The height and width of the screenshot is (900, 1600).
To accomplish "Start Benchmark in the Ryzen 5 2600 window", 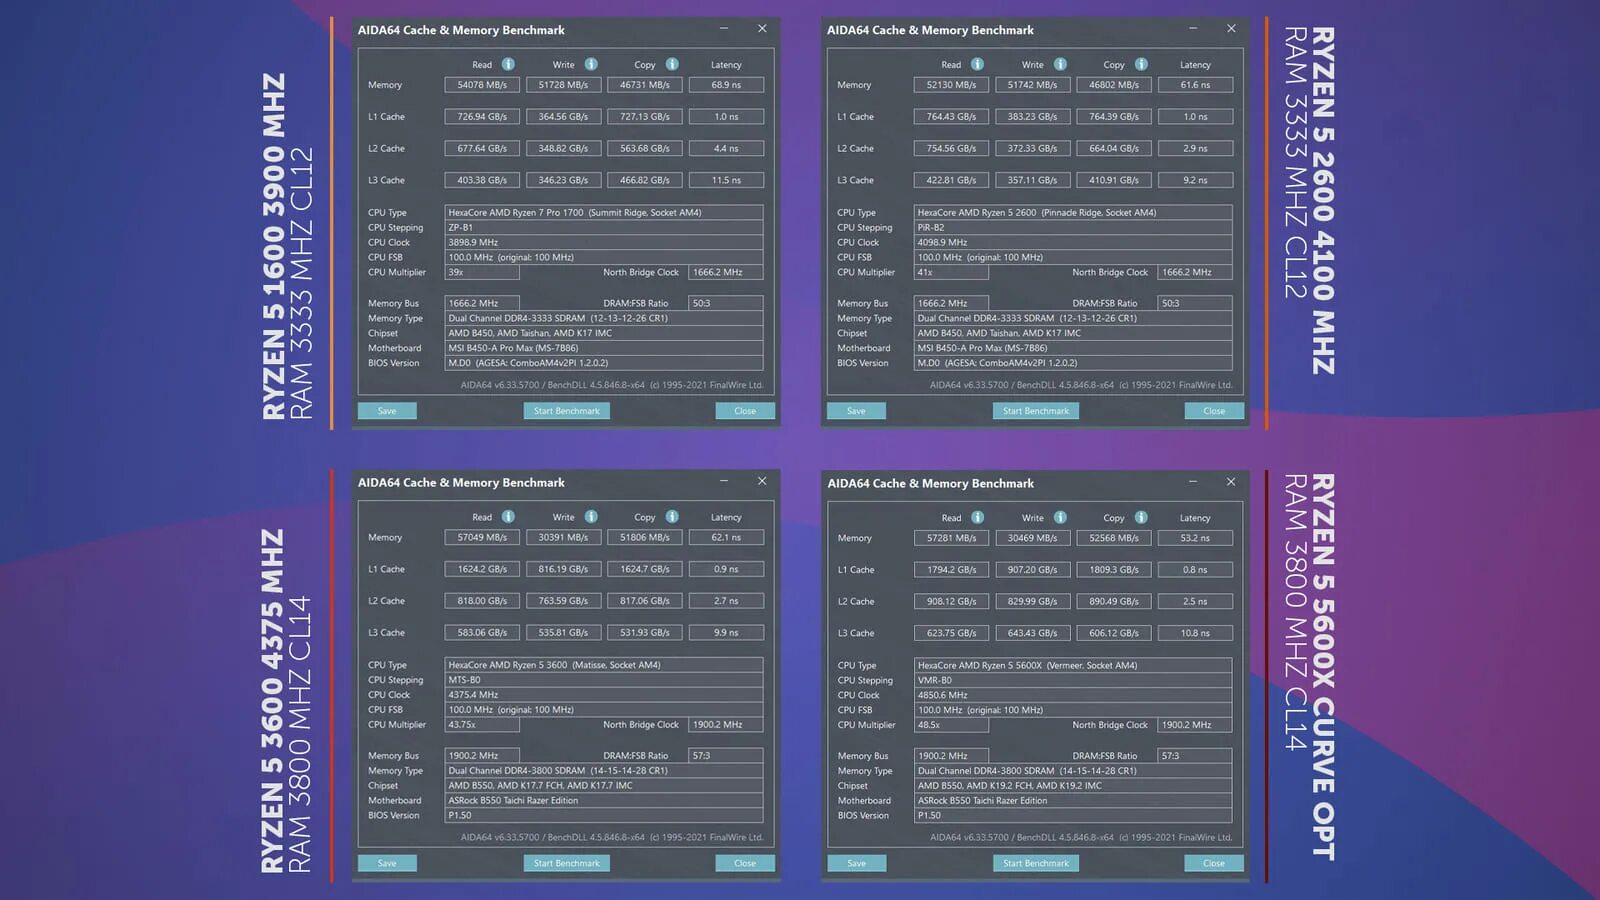I will tap(1036, 411).
